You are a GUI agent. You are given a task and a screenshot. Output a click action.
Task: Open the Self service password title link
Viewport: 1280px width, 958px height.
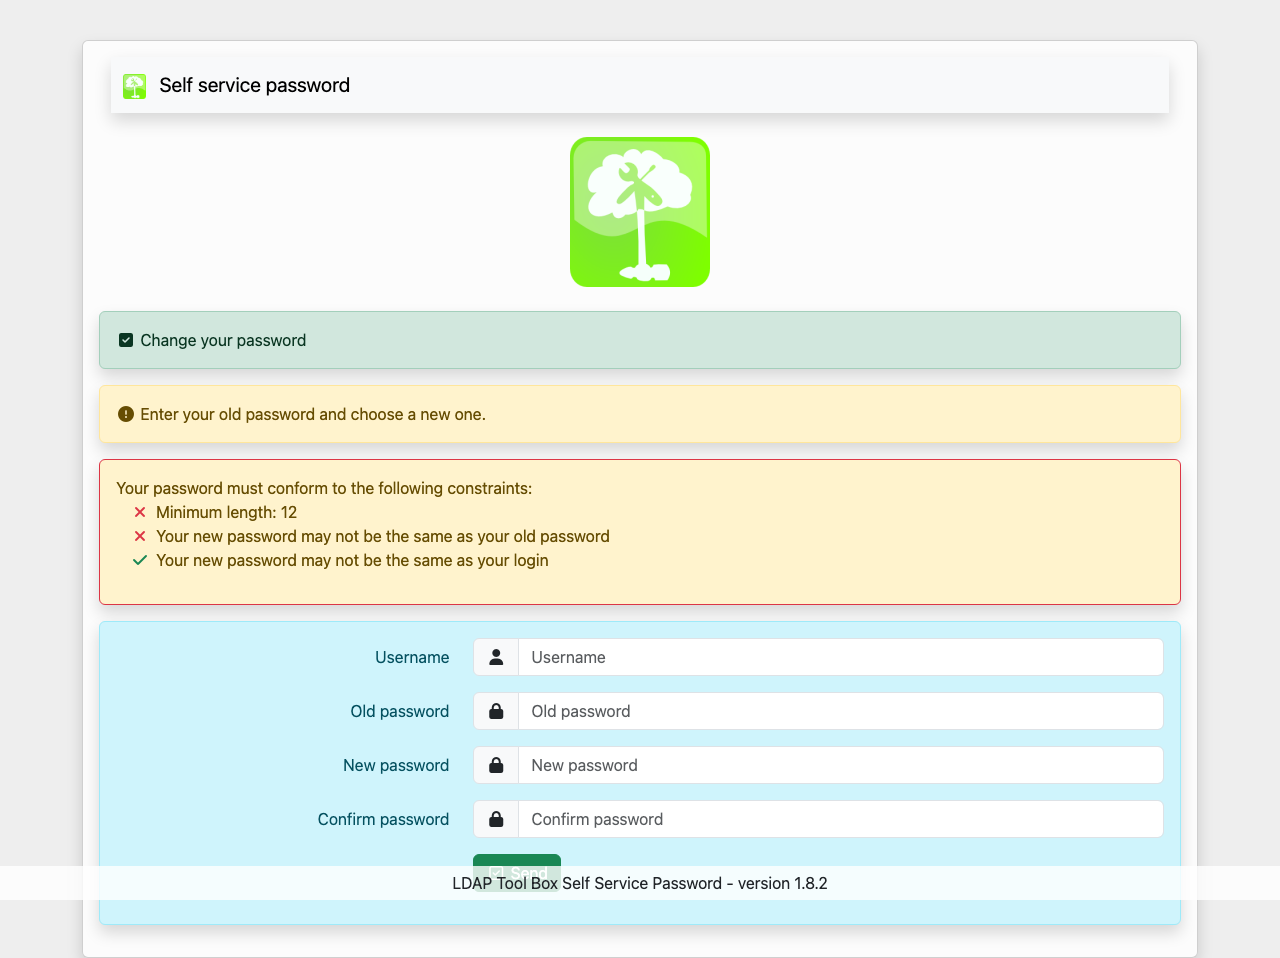(254, 85)
